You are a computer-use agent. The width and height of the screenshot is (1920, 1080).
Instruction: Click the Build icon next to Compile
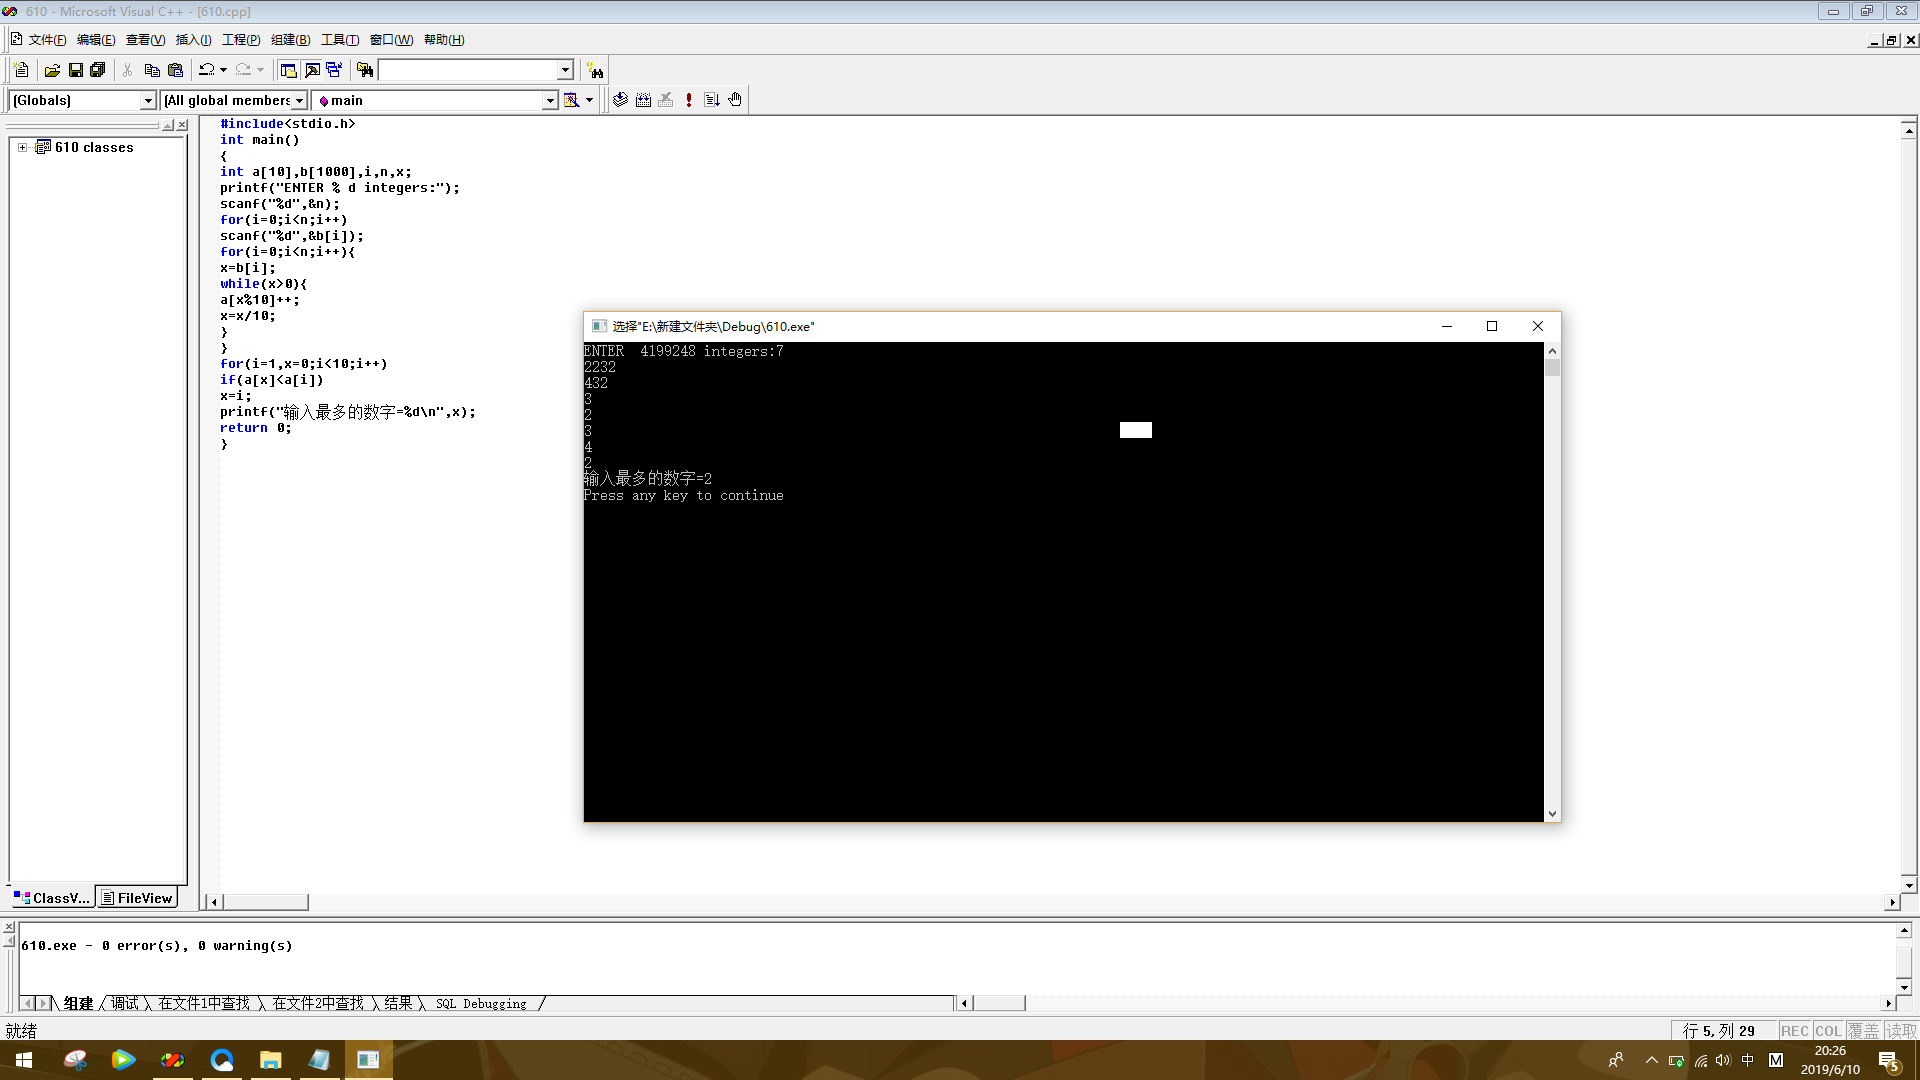[643, 100]
